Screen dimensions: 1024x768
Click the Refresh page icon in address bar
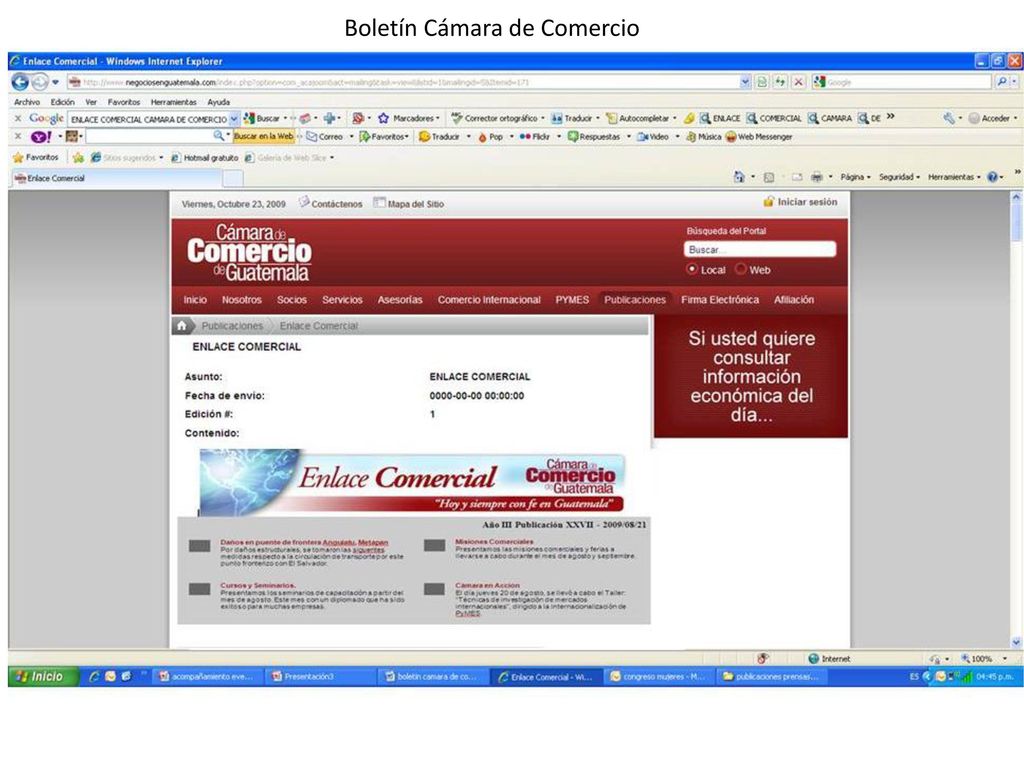[x=780, y=82]
